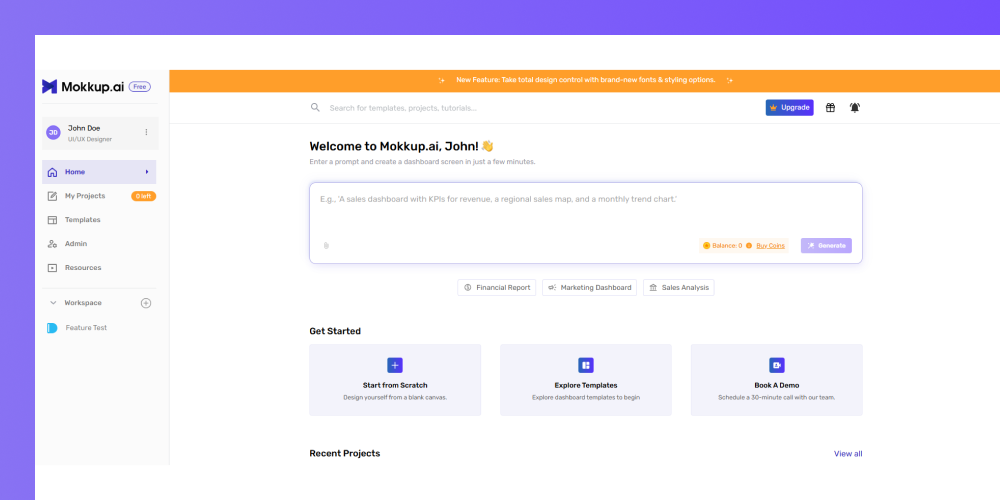This screenshot has width=1000, height=500.
Task: Click the New Feature announcement banner
Action: [585, 80]
